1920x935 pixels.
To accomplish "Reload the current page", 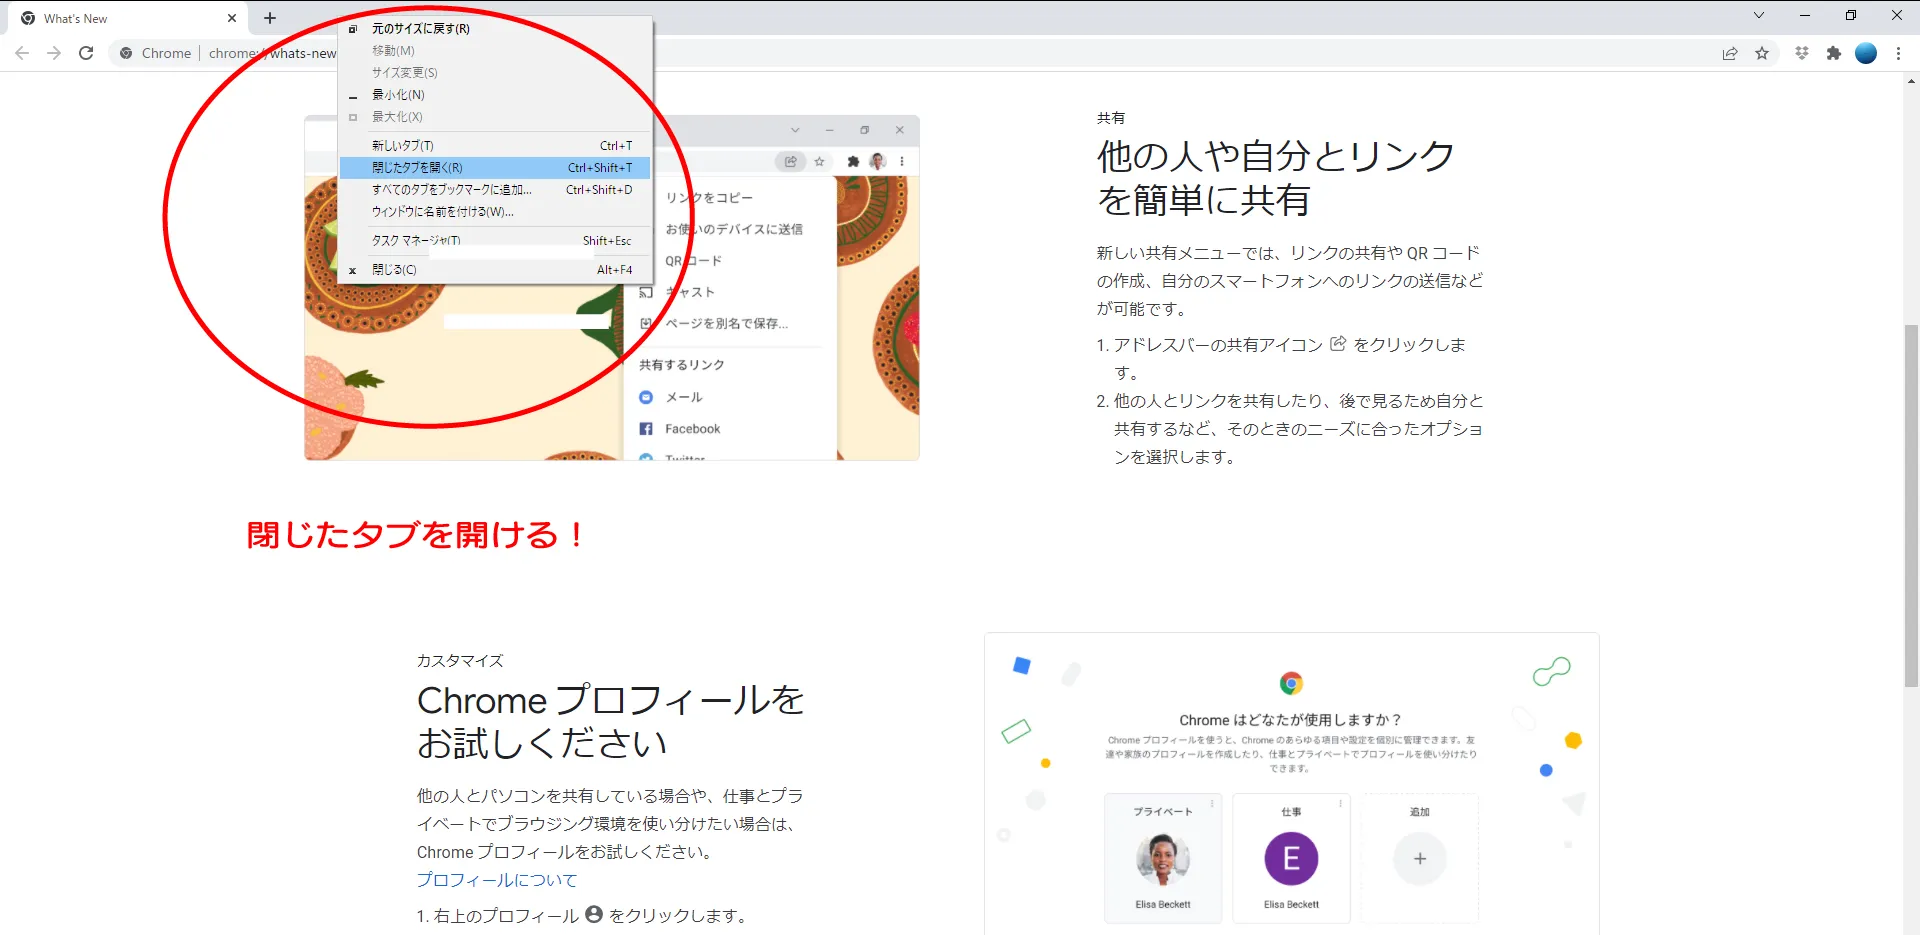I will tap(86, 53).
